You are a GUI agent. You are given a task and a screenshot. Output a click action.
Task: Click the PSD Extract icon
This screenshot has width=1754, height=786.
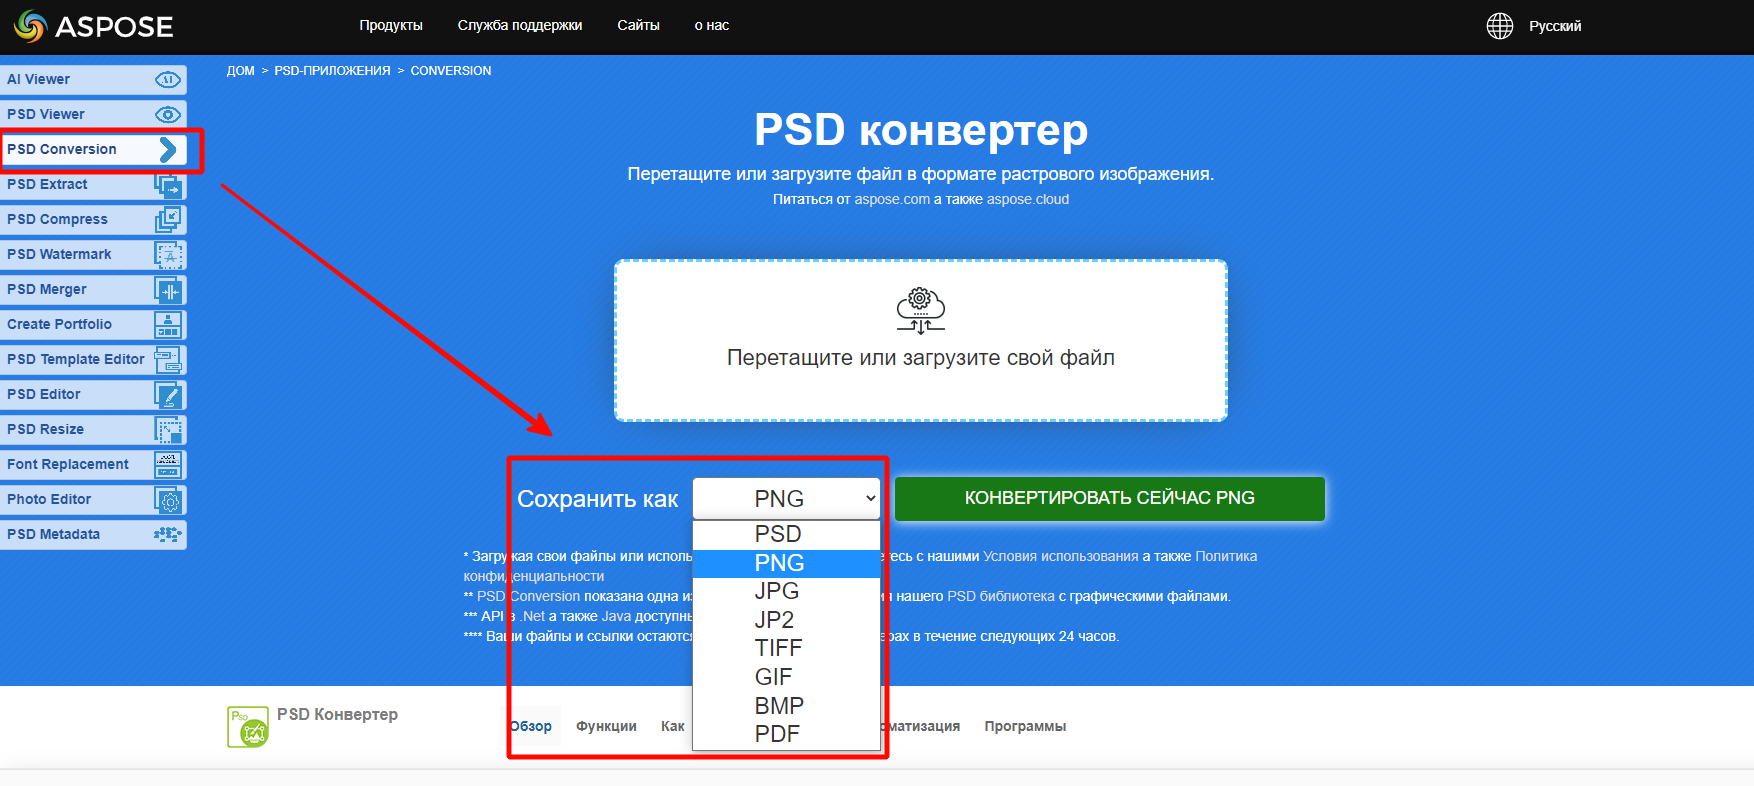tap(168, 185)
